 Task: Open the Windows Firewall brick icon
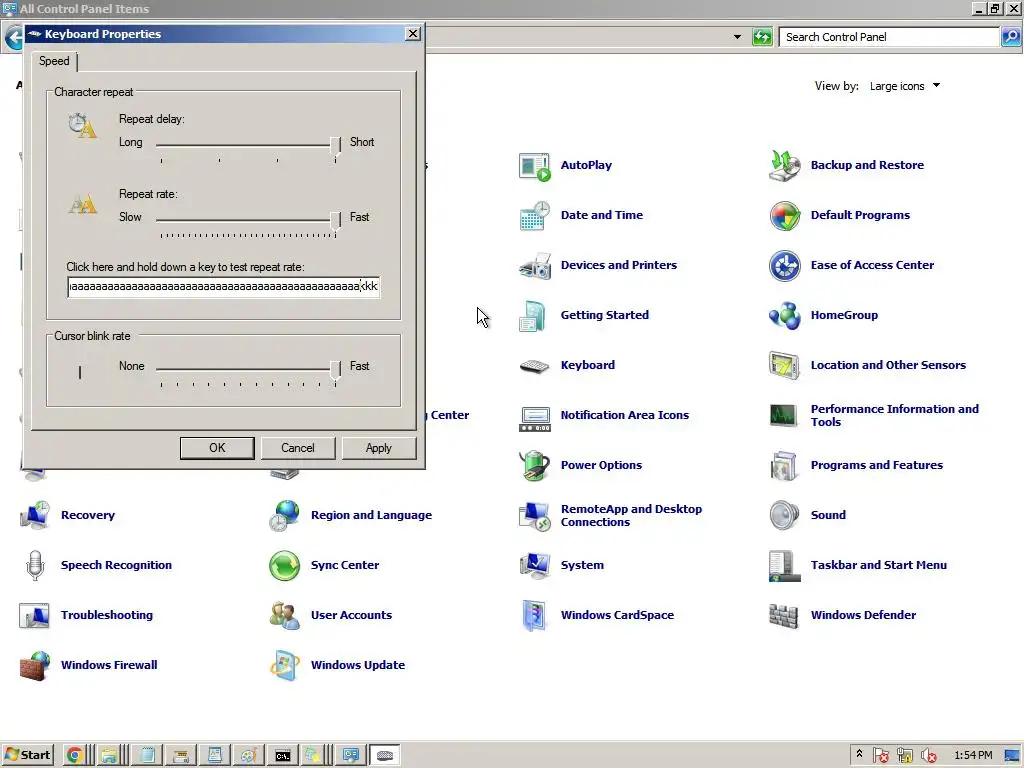(35, 665)
